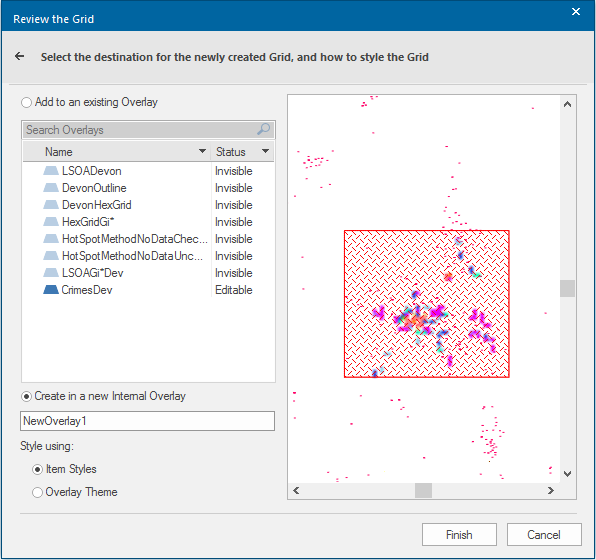Image resolution: width=596 pixels, height=560 pixels.
Task: Click the scroll-right arrow under the preview
Action: [550, 490]
